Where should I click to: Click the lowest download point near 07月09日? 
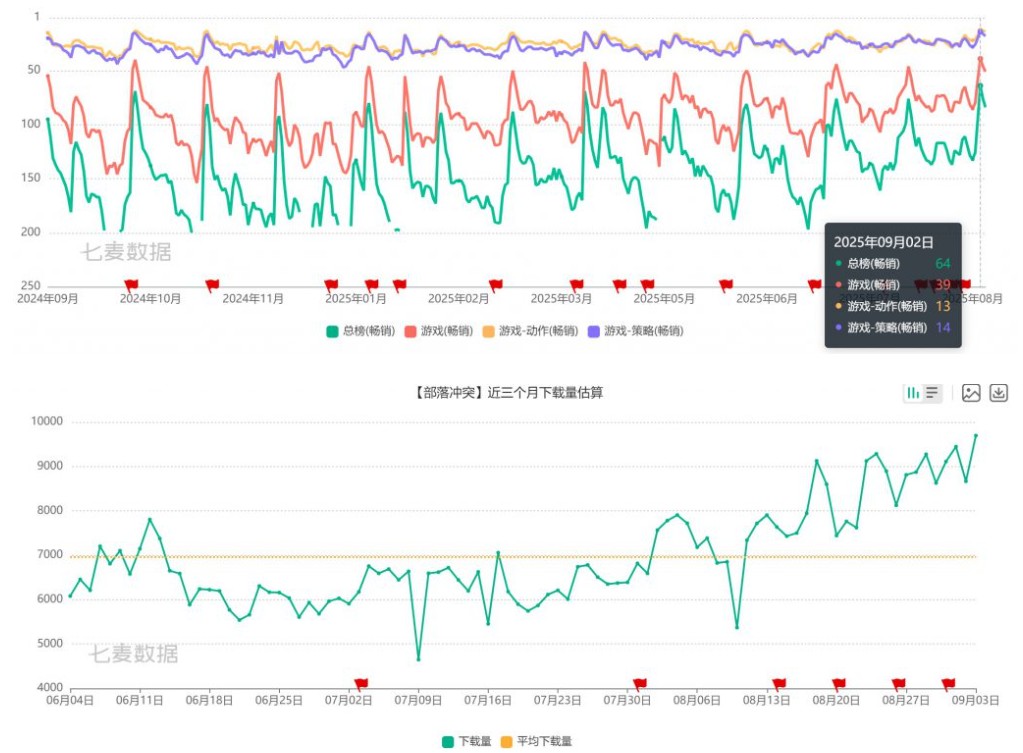tap(418, 659)
